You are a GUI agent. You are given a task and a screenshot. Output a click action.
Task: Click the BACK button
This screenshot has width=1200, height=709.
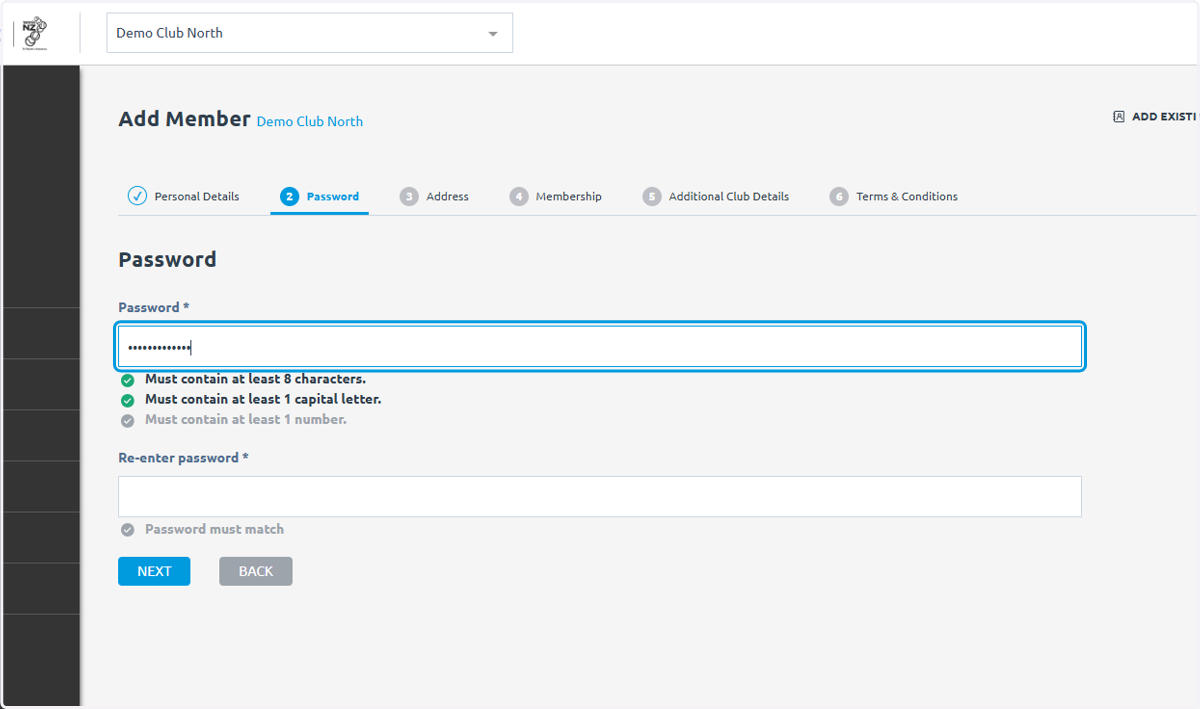tap(256, 571)
